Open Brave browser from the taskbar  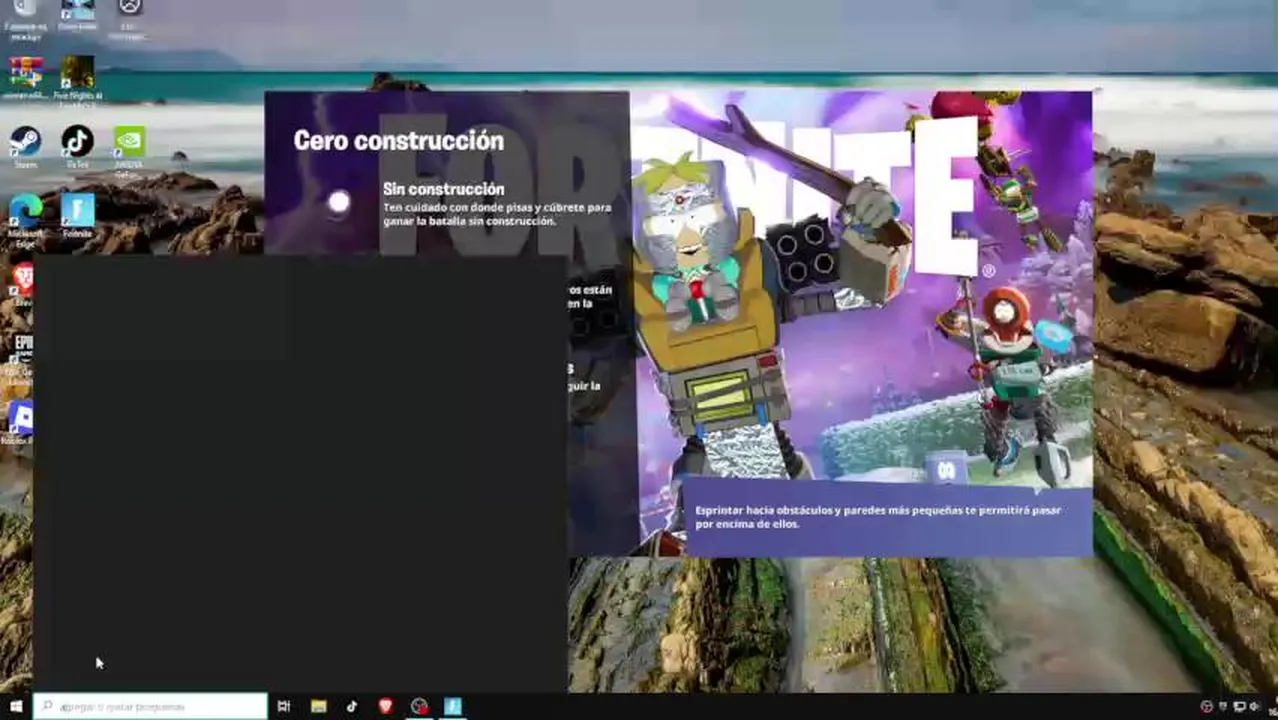point(386,706)
